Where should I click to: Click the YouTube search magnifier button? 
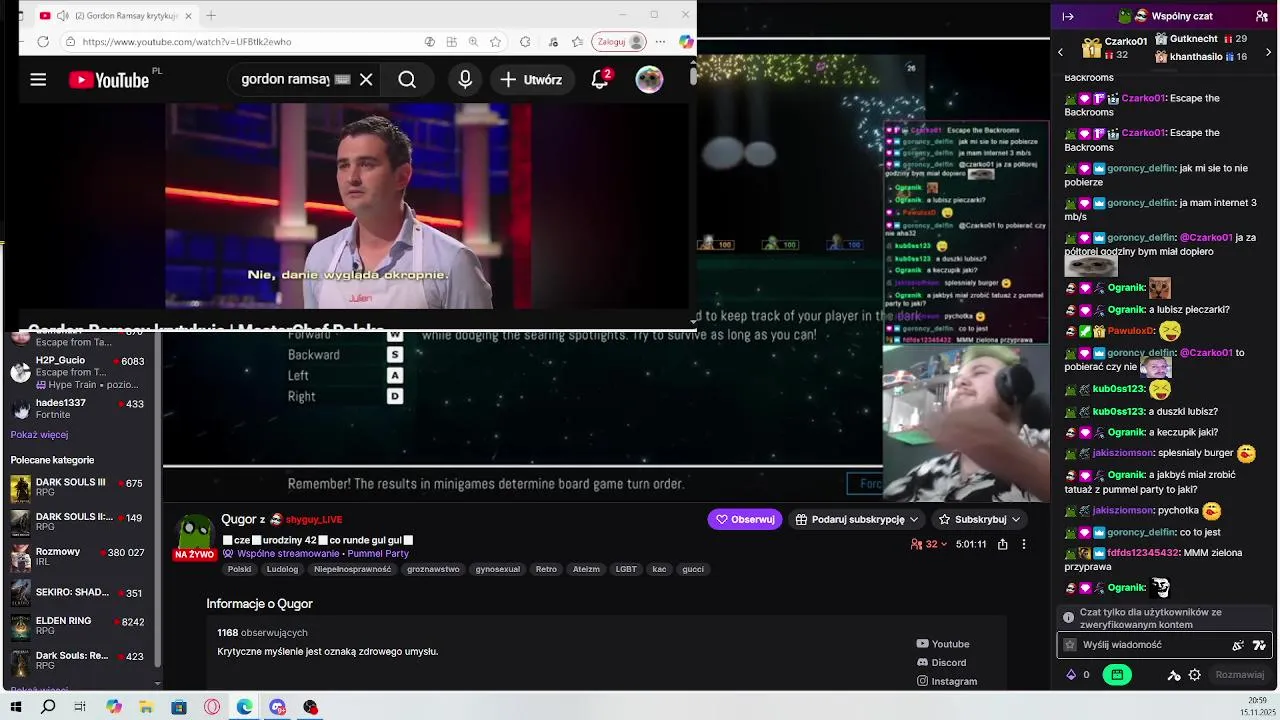[x=407, y=80]
